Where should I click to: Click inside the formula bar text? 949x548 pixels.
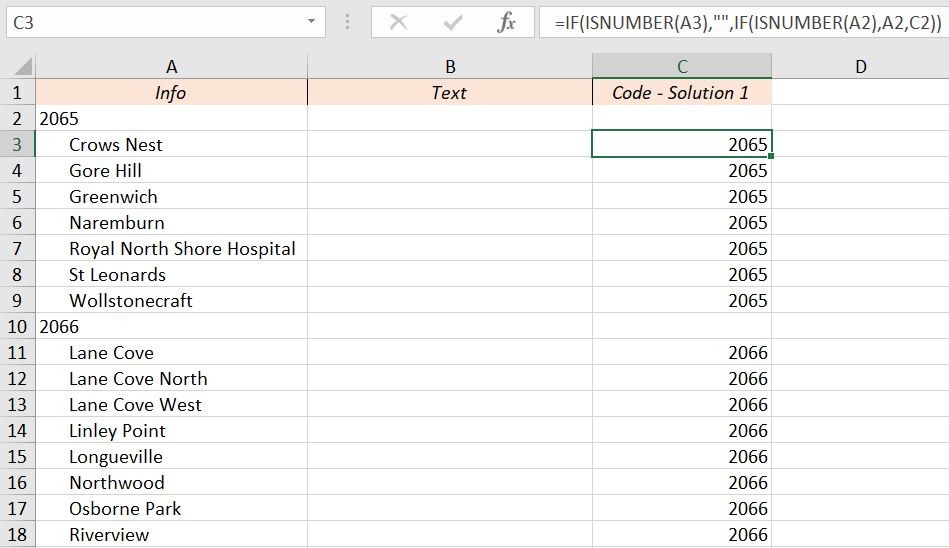pyautogui.click(x=747, y=23)
